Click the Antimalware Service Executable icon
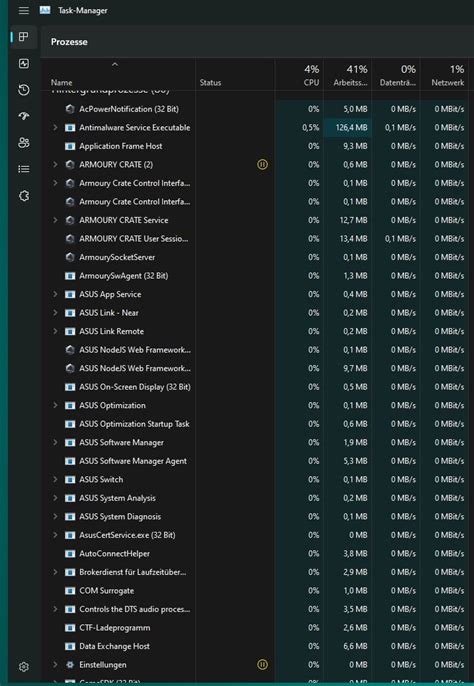This screenshot has height=686, width=474. 70,128
